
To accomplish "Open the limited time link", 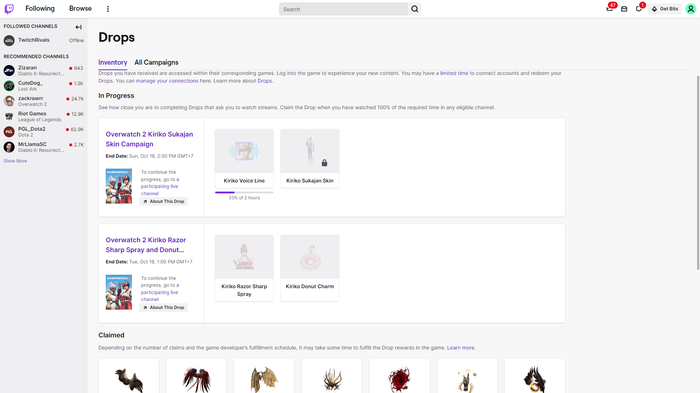I will 454,73.
